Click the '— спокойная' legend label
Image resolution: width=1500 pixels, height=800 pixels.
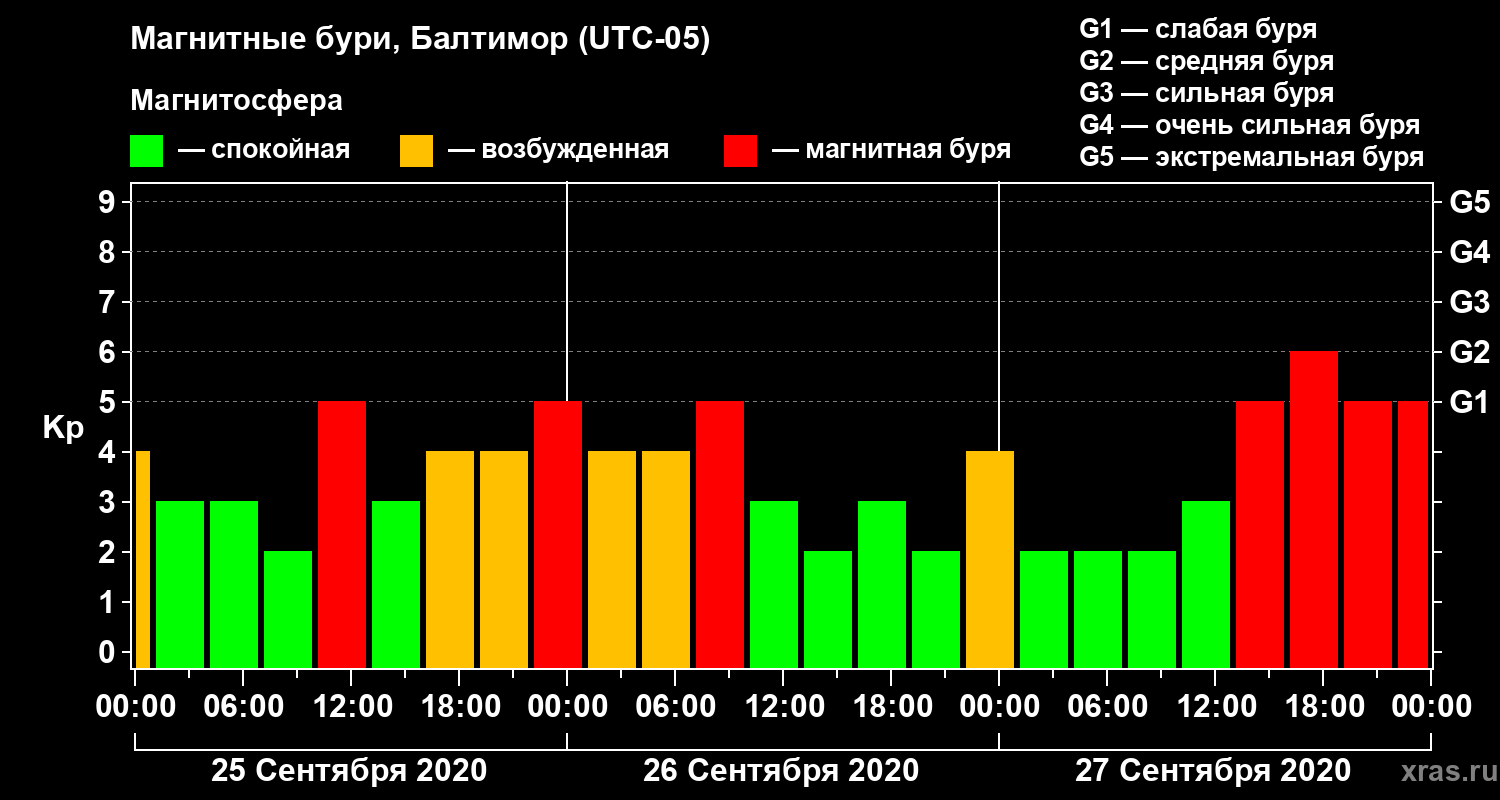coord(264,150)
